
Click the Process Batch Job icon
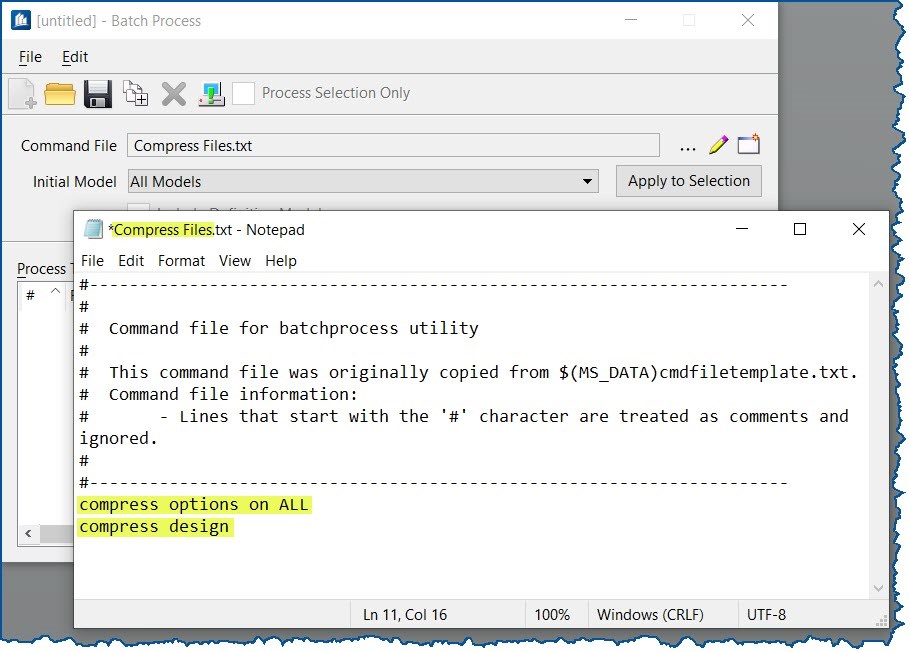point(212,94)
